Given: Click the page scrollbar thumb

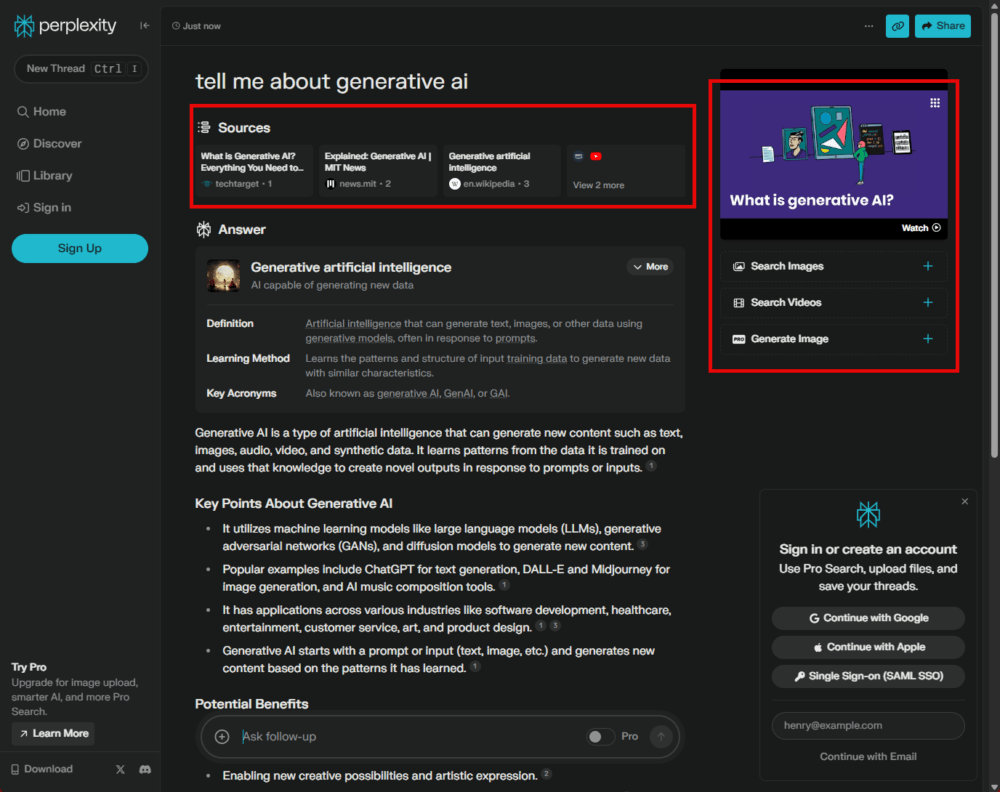Looking at the screenshot, I should tap(994, 235).
